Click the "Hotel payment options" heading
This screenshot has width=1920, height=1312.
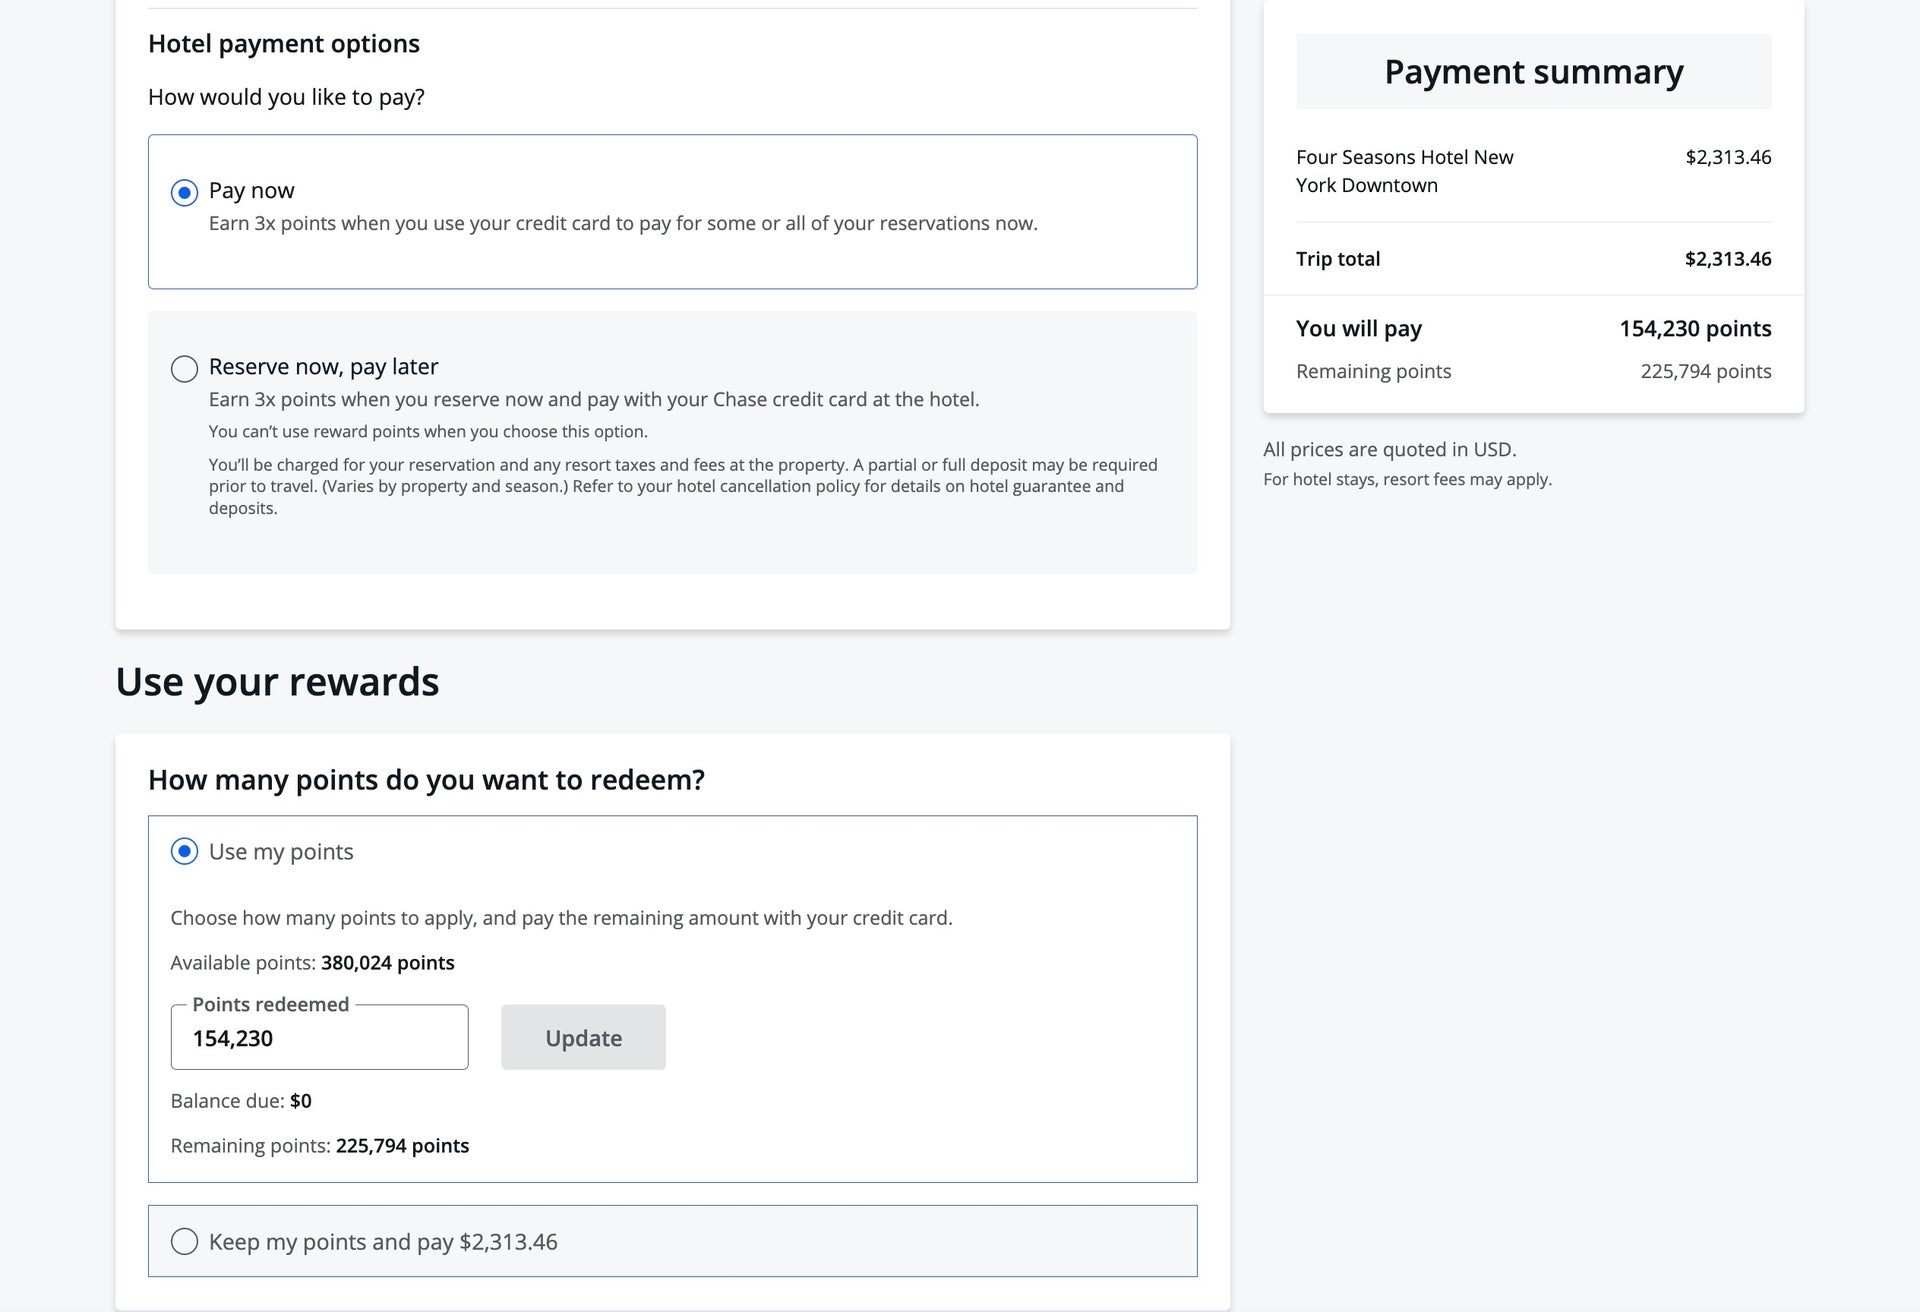coord(284,44)
